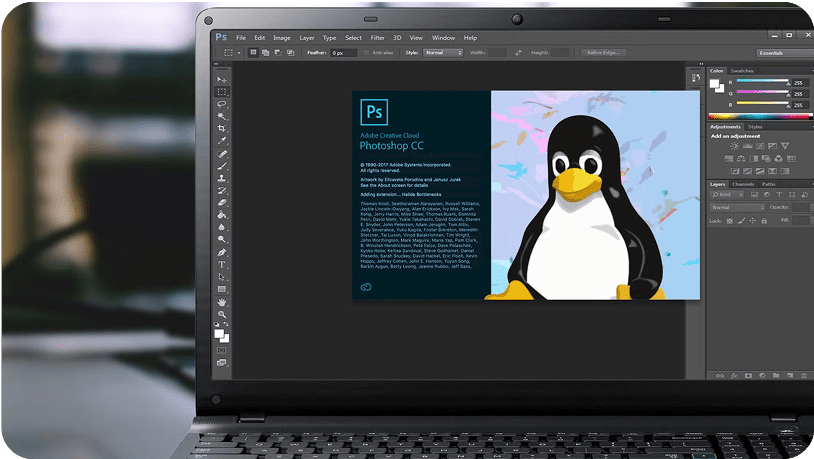The image size is (814, 459).
Task: Click the Refine Edge button
Action: pyautogui.click(x=603, y=52)
